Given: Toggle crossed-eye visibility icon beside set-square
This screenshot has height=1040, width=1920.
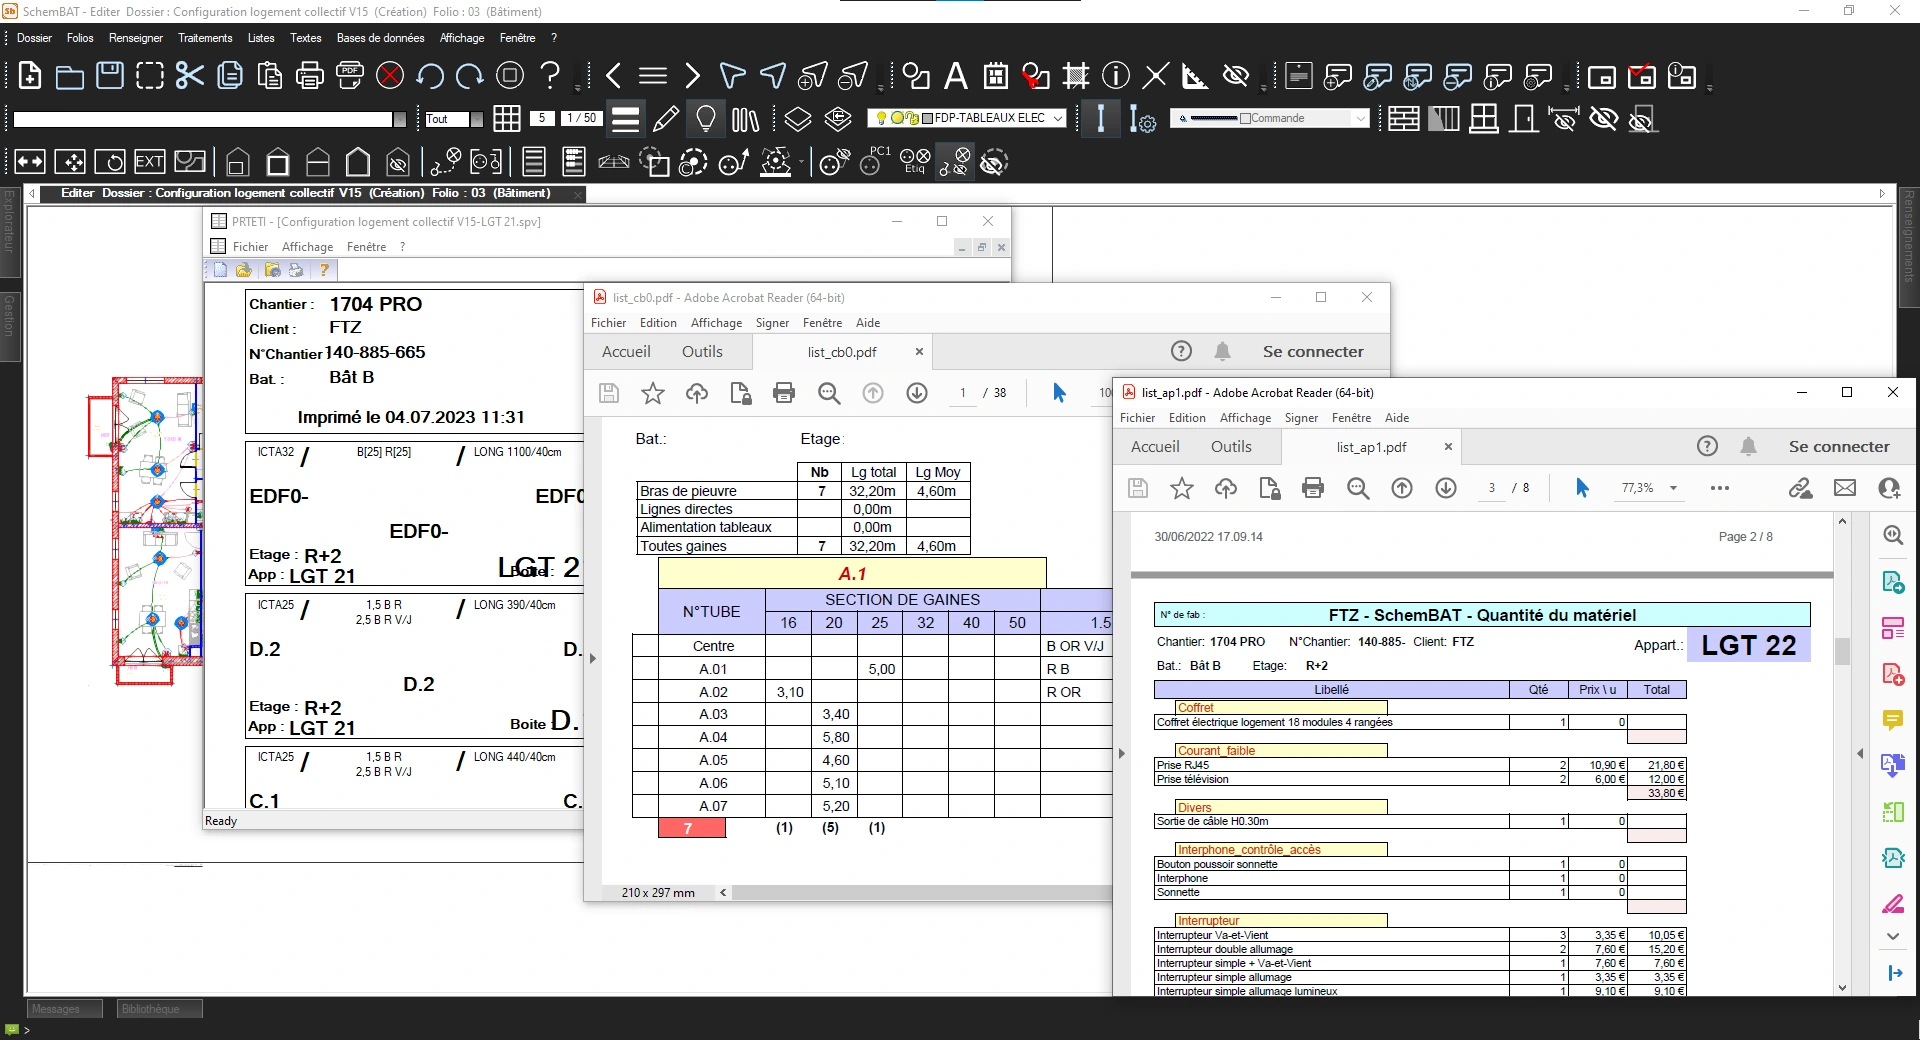Looking at the screenshot, I should (x=1236, y=76).
